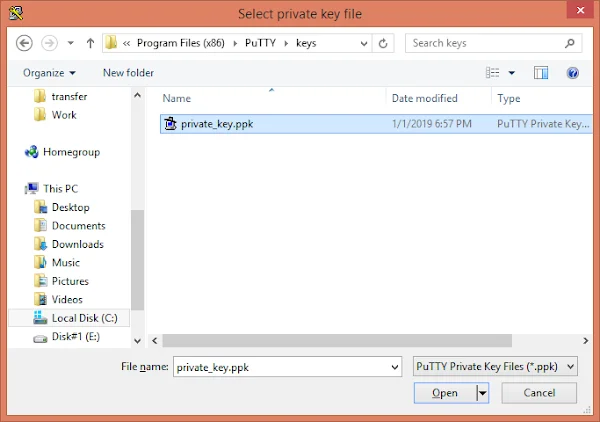This screenshot has height=422, width=600.
Task: Select Disk#1 (E:) drive
Action: click(x=75, y=337)
